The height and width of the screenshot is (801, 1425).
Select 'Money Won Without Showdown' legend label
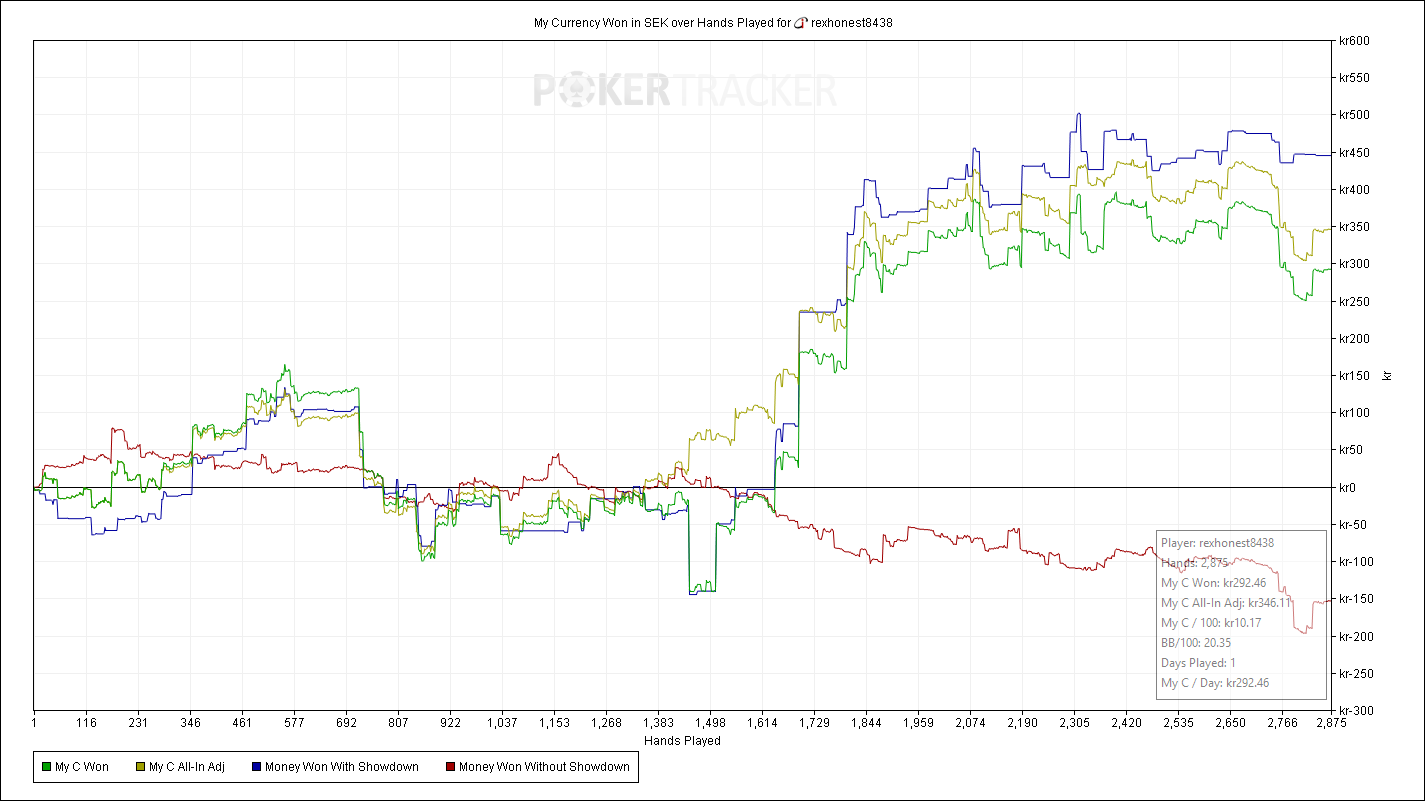[544, 767]
